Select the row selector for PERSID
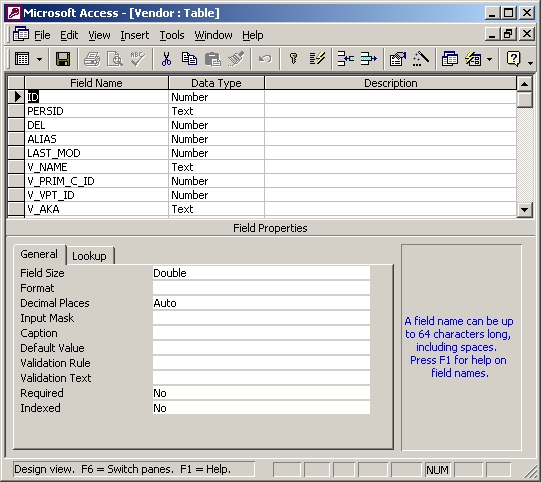 point(16,111)
